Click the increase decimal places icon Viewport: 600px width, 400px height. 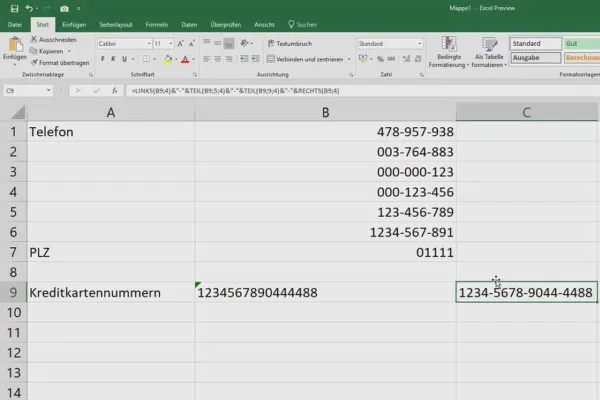pos(406,59)
